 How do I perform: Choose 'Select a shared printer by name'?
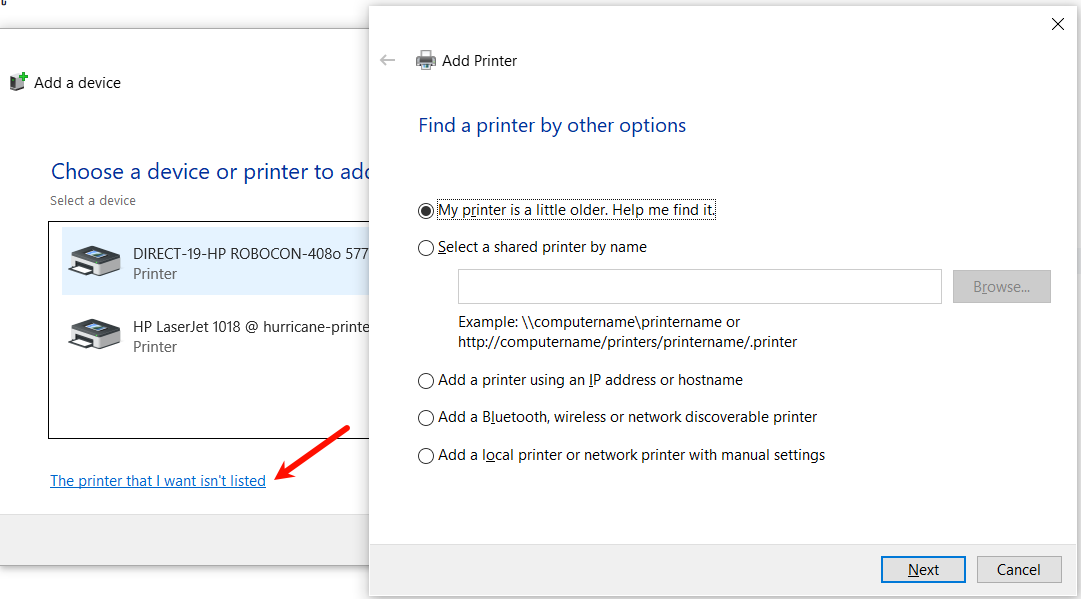pos(426,248)
